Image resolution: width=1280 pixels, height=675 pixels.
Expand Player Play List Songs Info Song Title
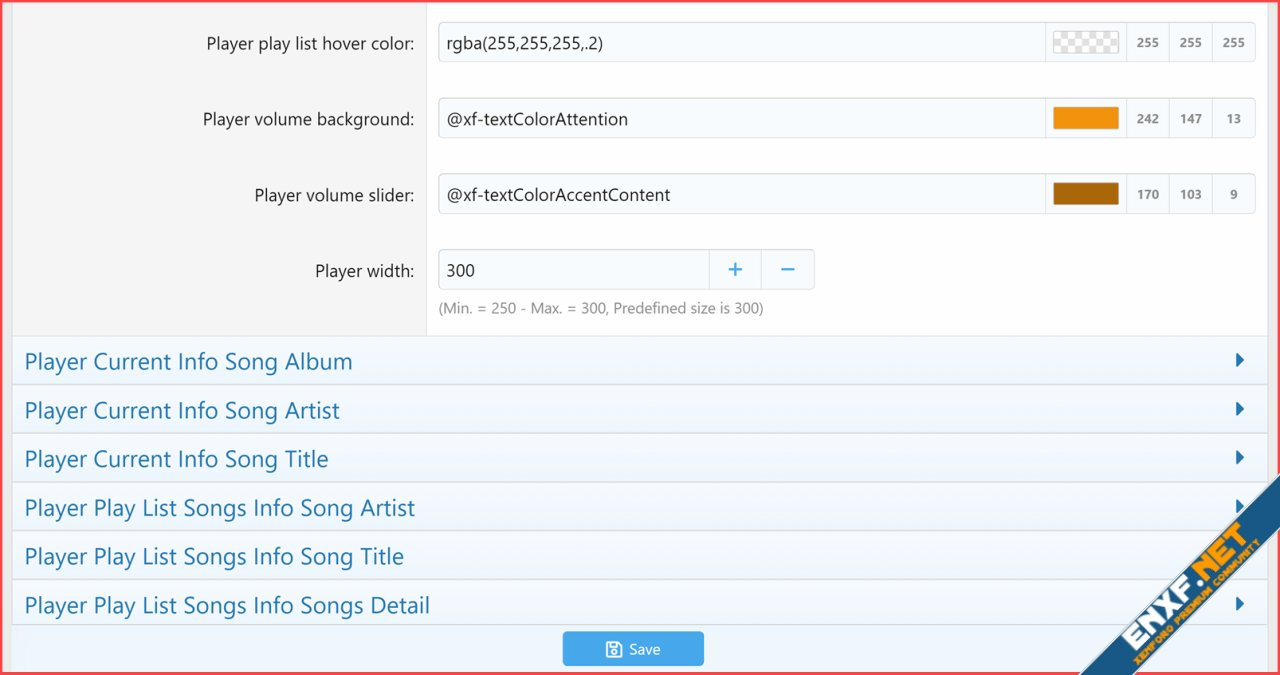[639, 556]
